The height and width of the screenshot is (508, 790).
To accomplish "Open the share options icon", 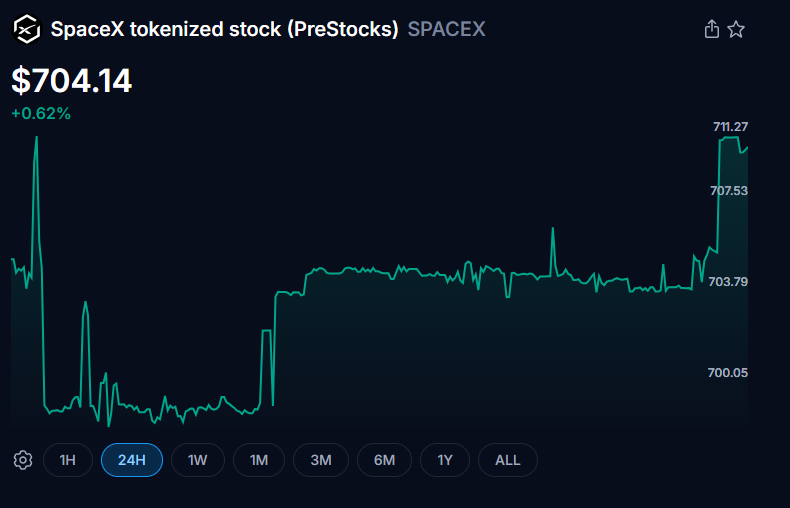I will pyautogui.click(x=712, y=29).
